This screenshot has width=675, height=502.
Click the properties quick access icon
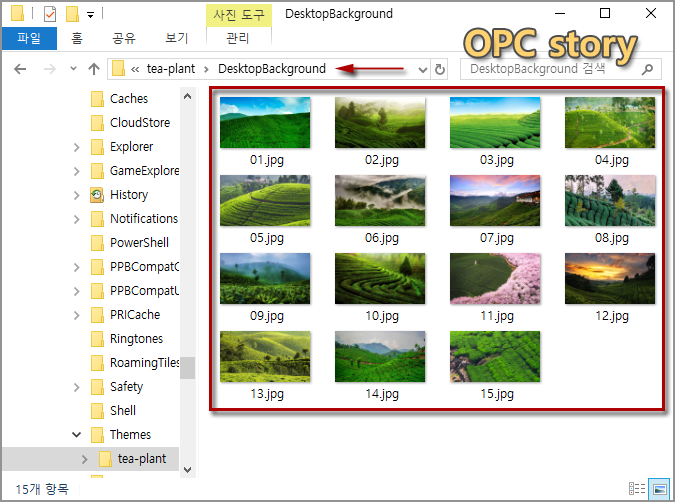pos(50,14)
